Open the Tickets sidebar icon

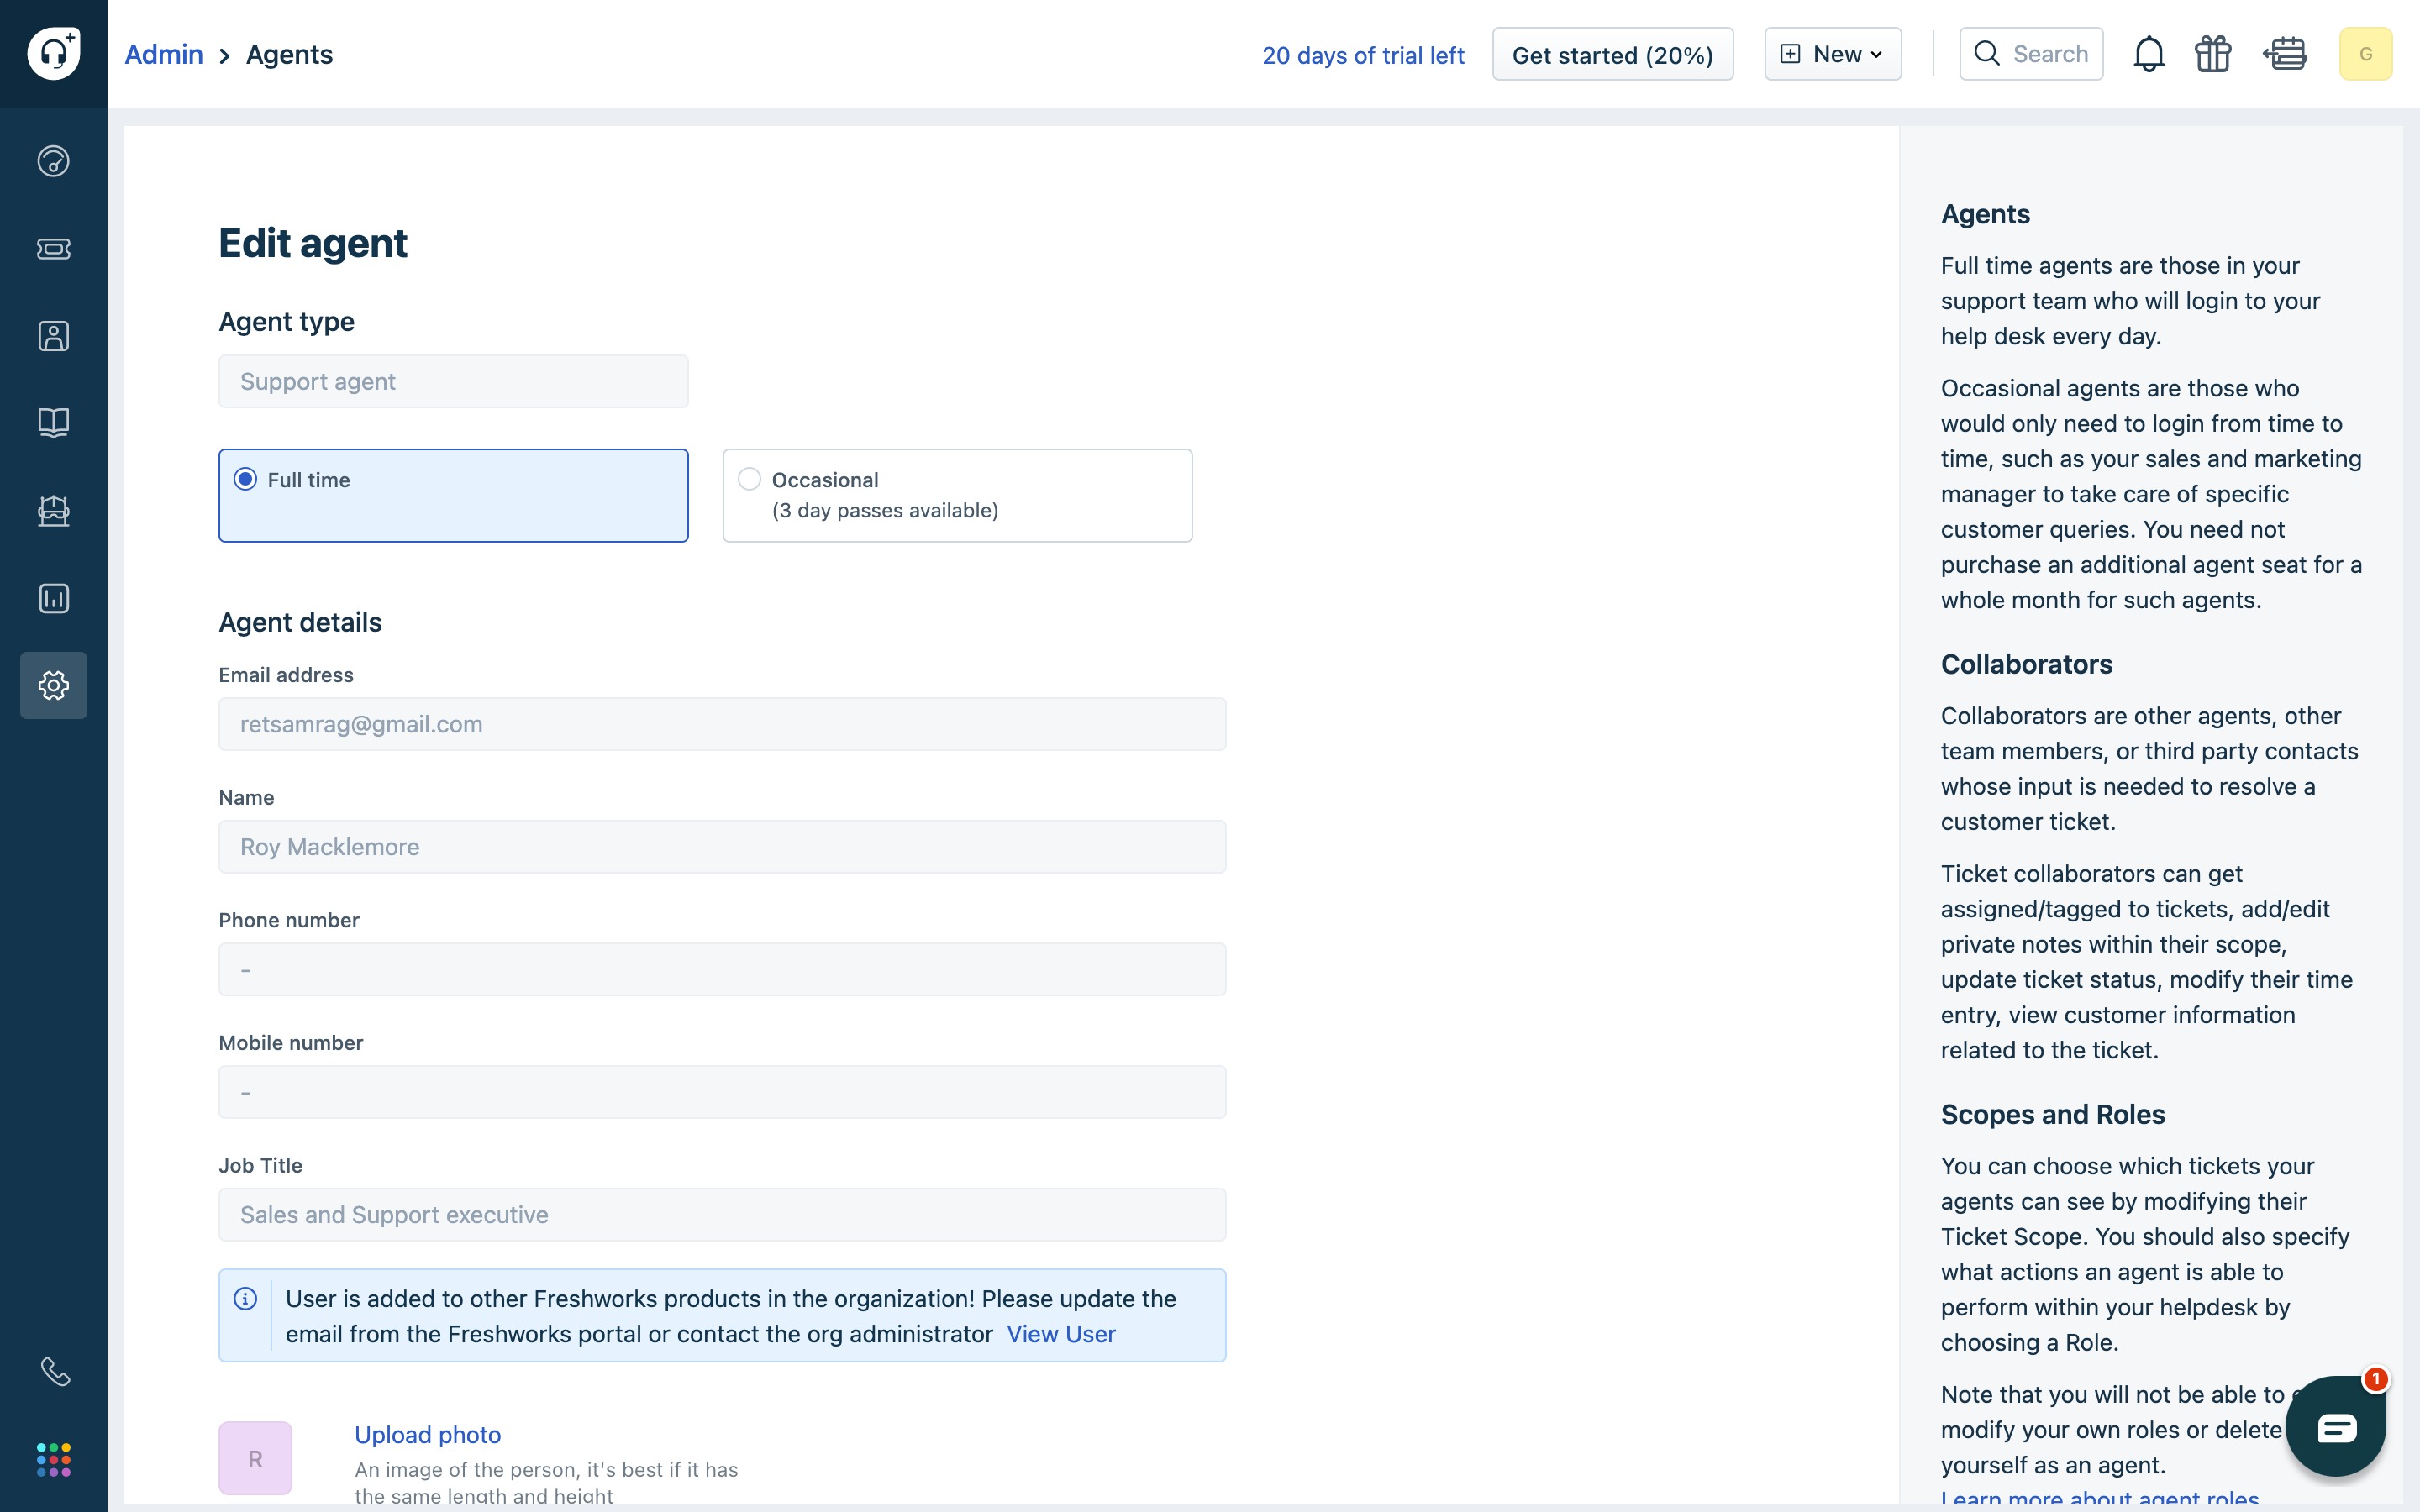coord(53,248)
